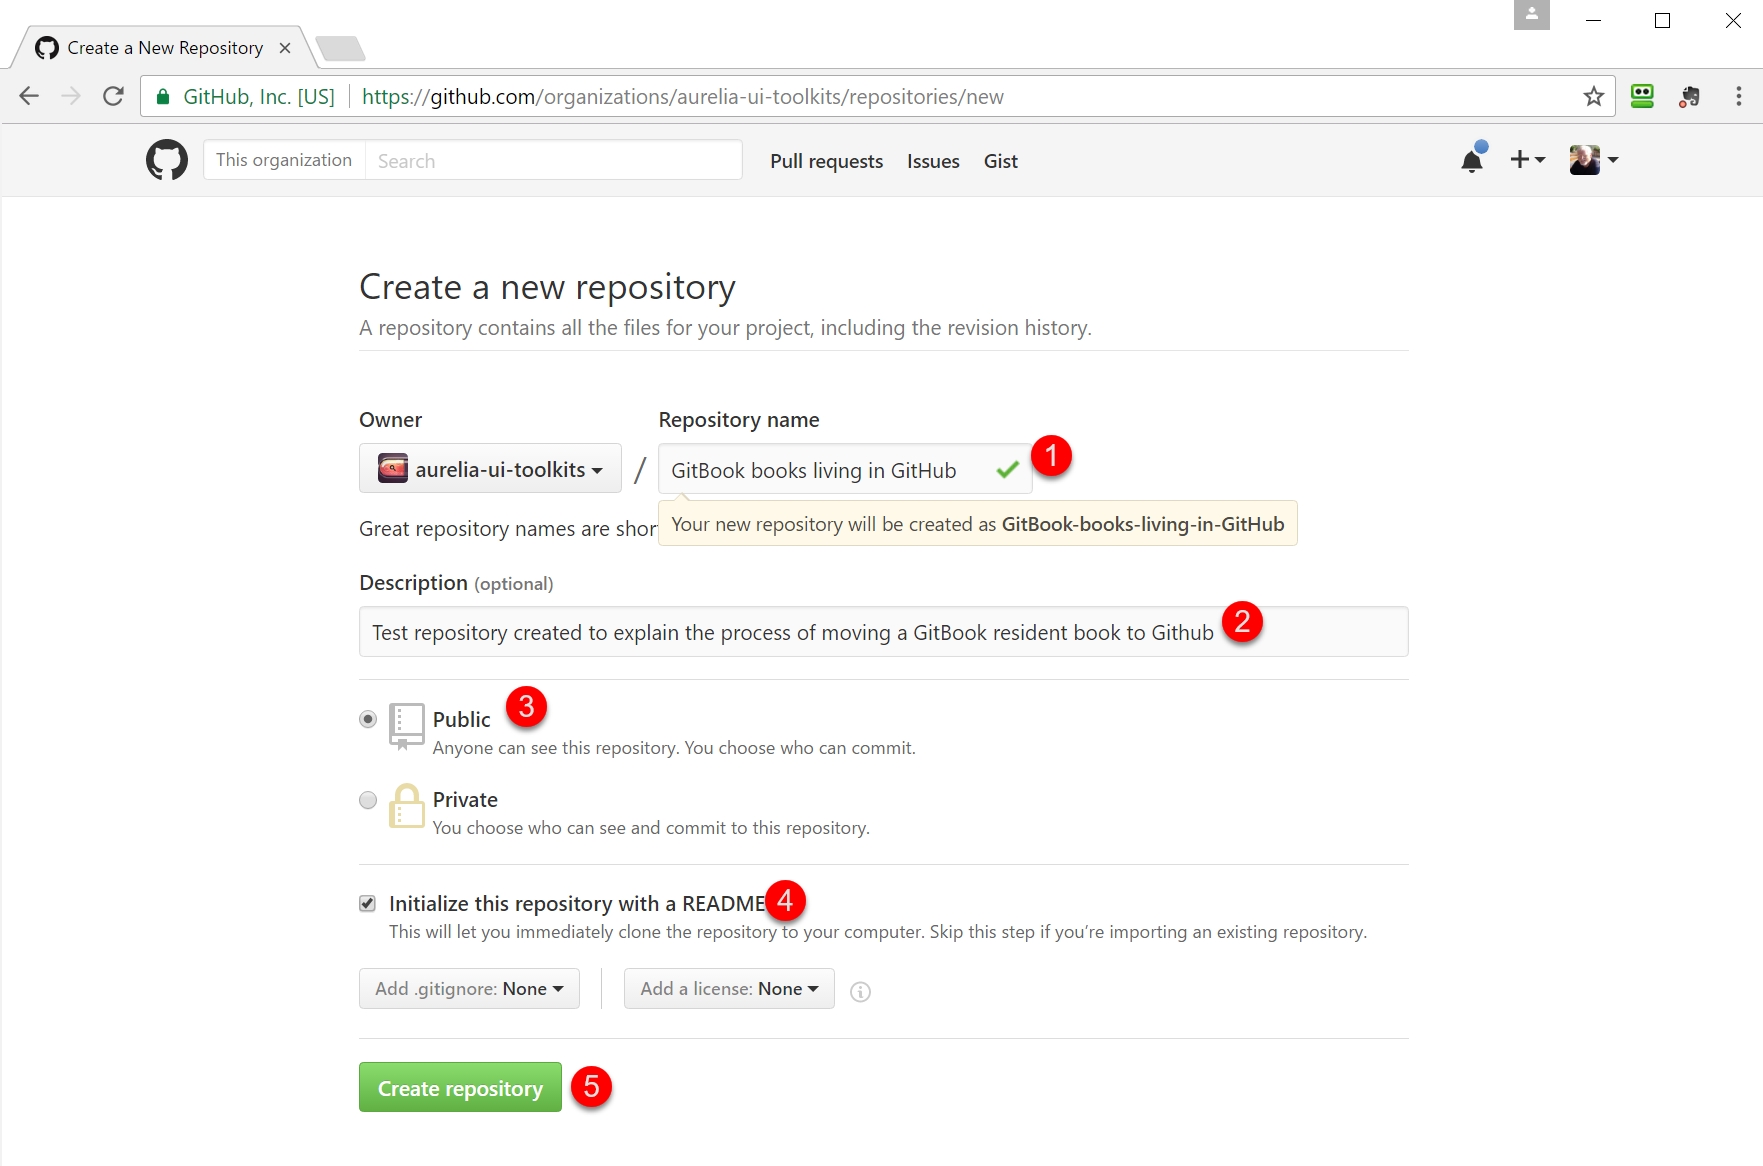Select the Private repository option
This screenshot has height=1166, width=1763.
click(x=368, y=800)
